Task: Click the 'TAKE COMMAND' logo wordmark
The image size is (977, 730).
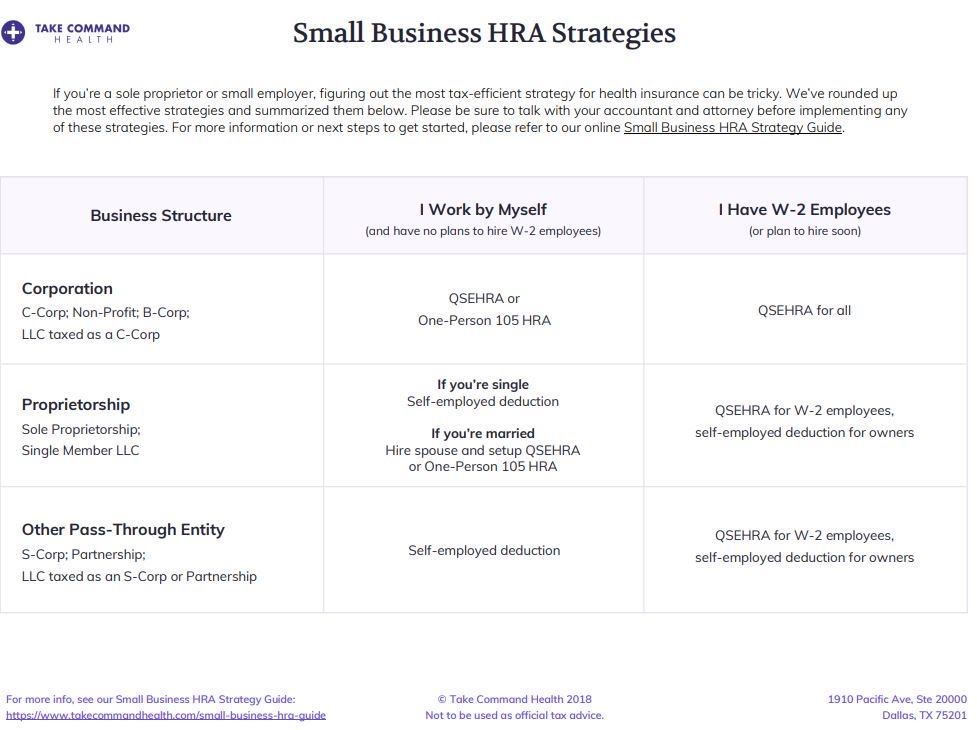Action: click(82, 28)
